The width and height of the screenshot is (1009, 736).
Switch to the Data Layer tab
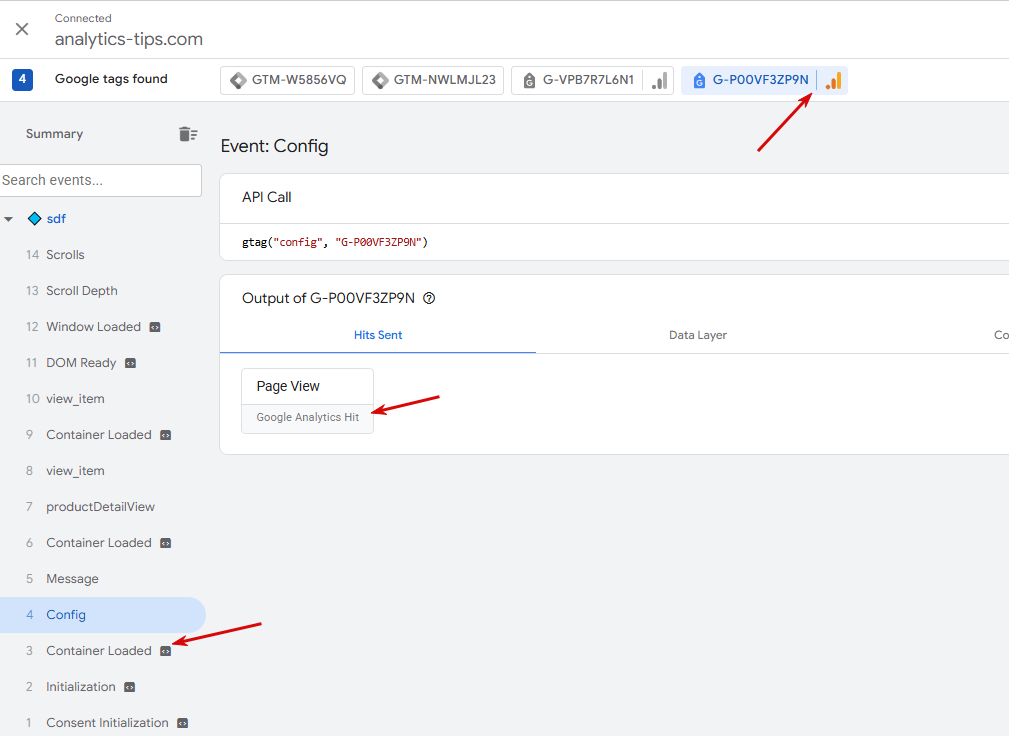point(698,335)
